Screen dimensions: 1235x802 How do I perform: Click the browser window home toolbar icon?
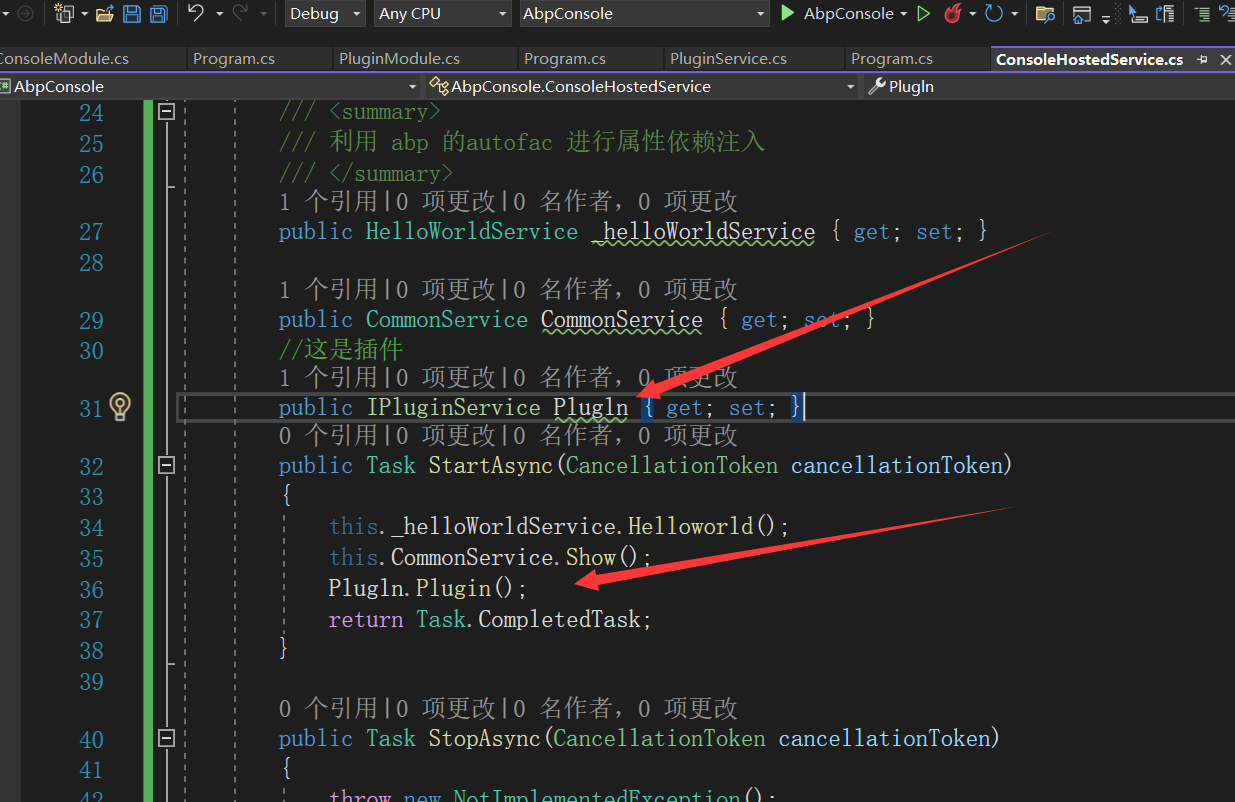coord(1081,14)
